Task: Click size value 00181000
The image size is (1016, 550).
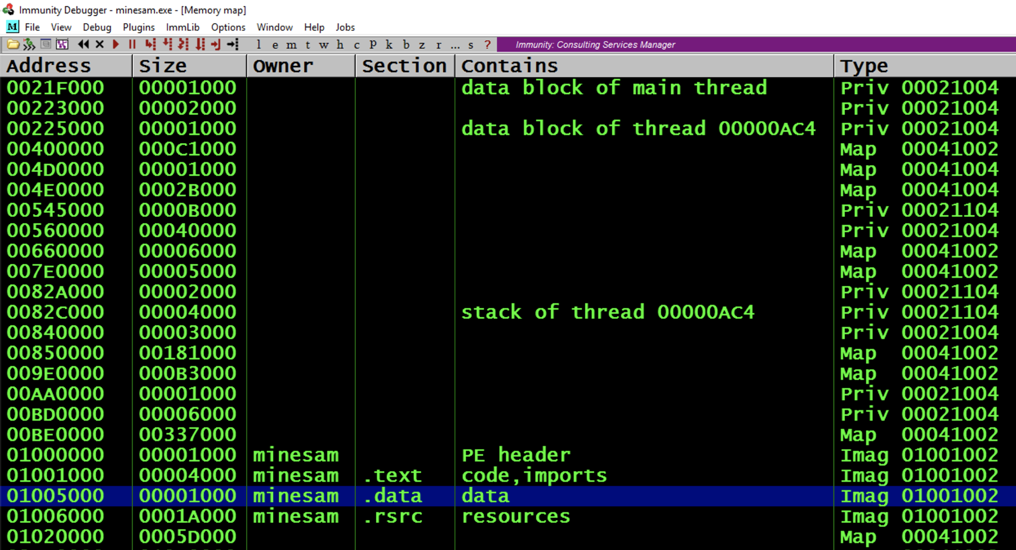Action: pyautogui.click(x=188, y=353)
